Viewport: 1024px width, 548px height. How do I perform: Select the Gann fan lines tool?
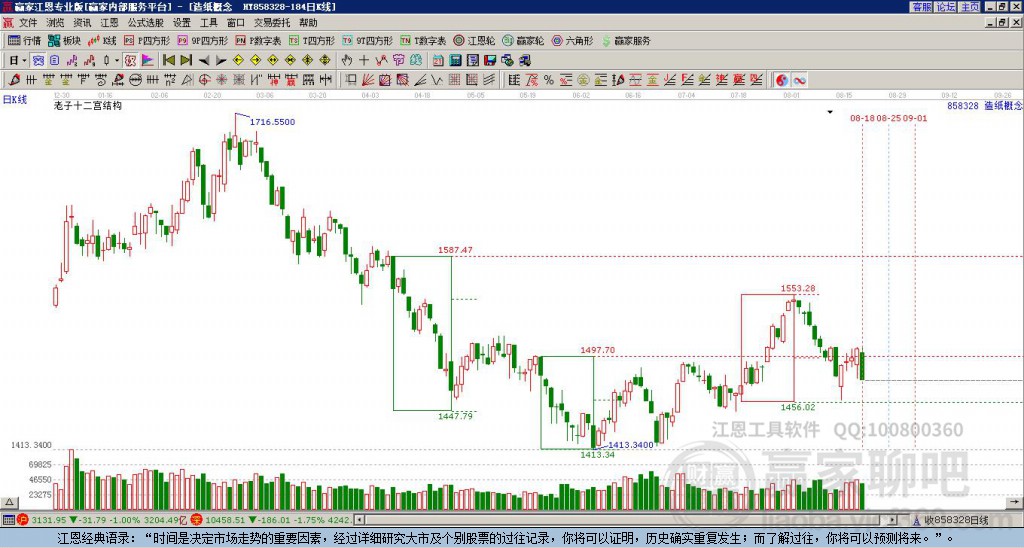click(368, 80)
